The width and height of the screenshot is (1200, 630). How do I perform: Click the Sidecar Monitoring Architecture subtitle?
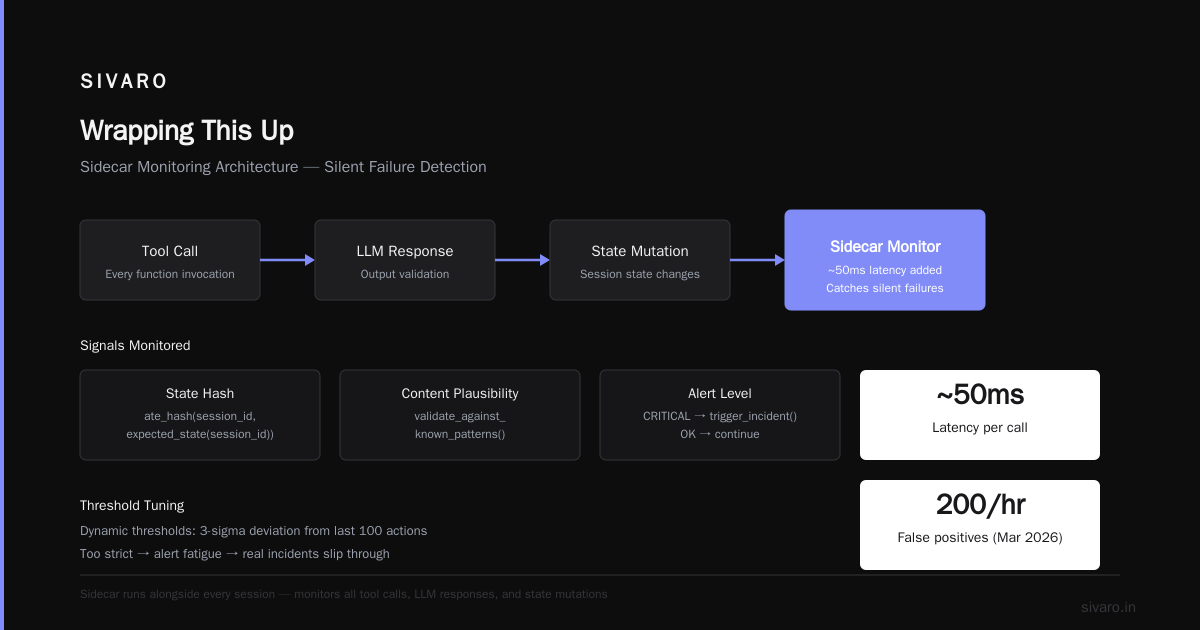click(x=283, y=167)
